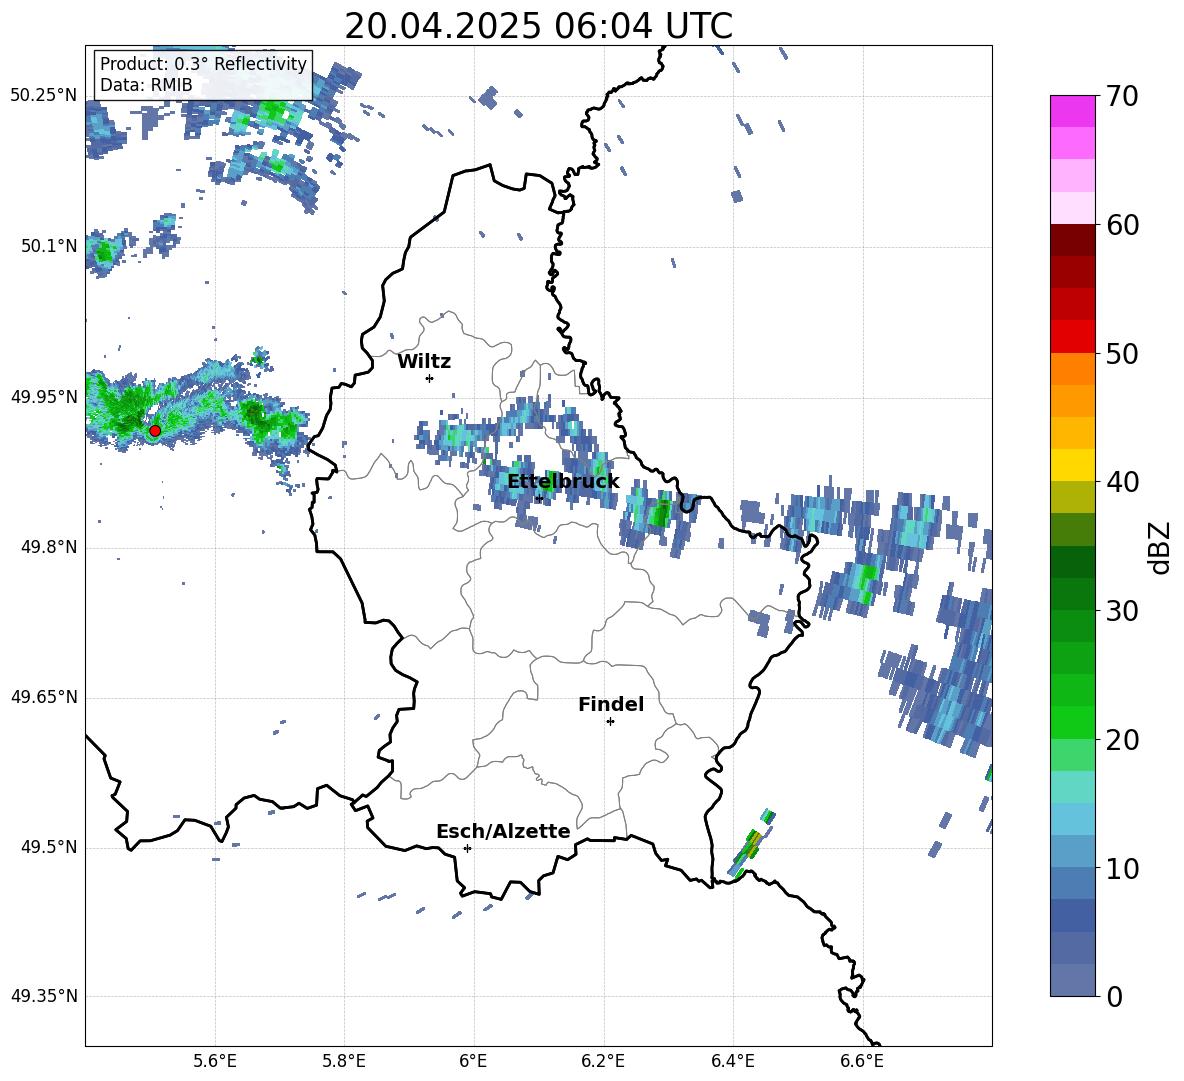Click the red dot marker near 49.95°N
This screenshot has width=1184, height=1081.
tap(155, 430)
